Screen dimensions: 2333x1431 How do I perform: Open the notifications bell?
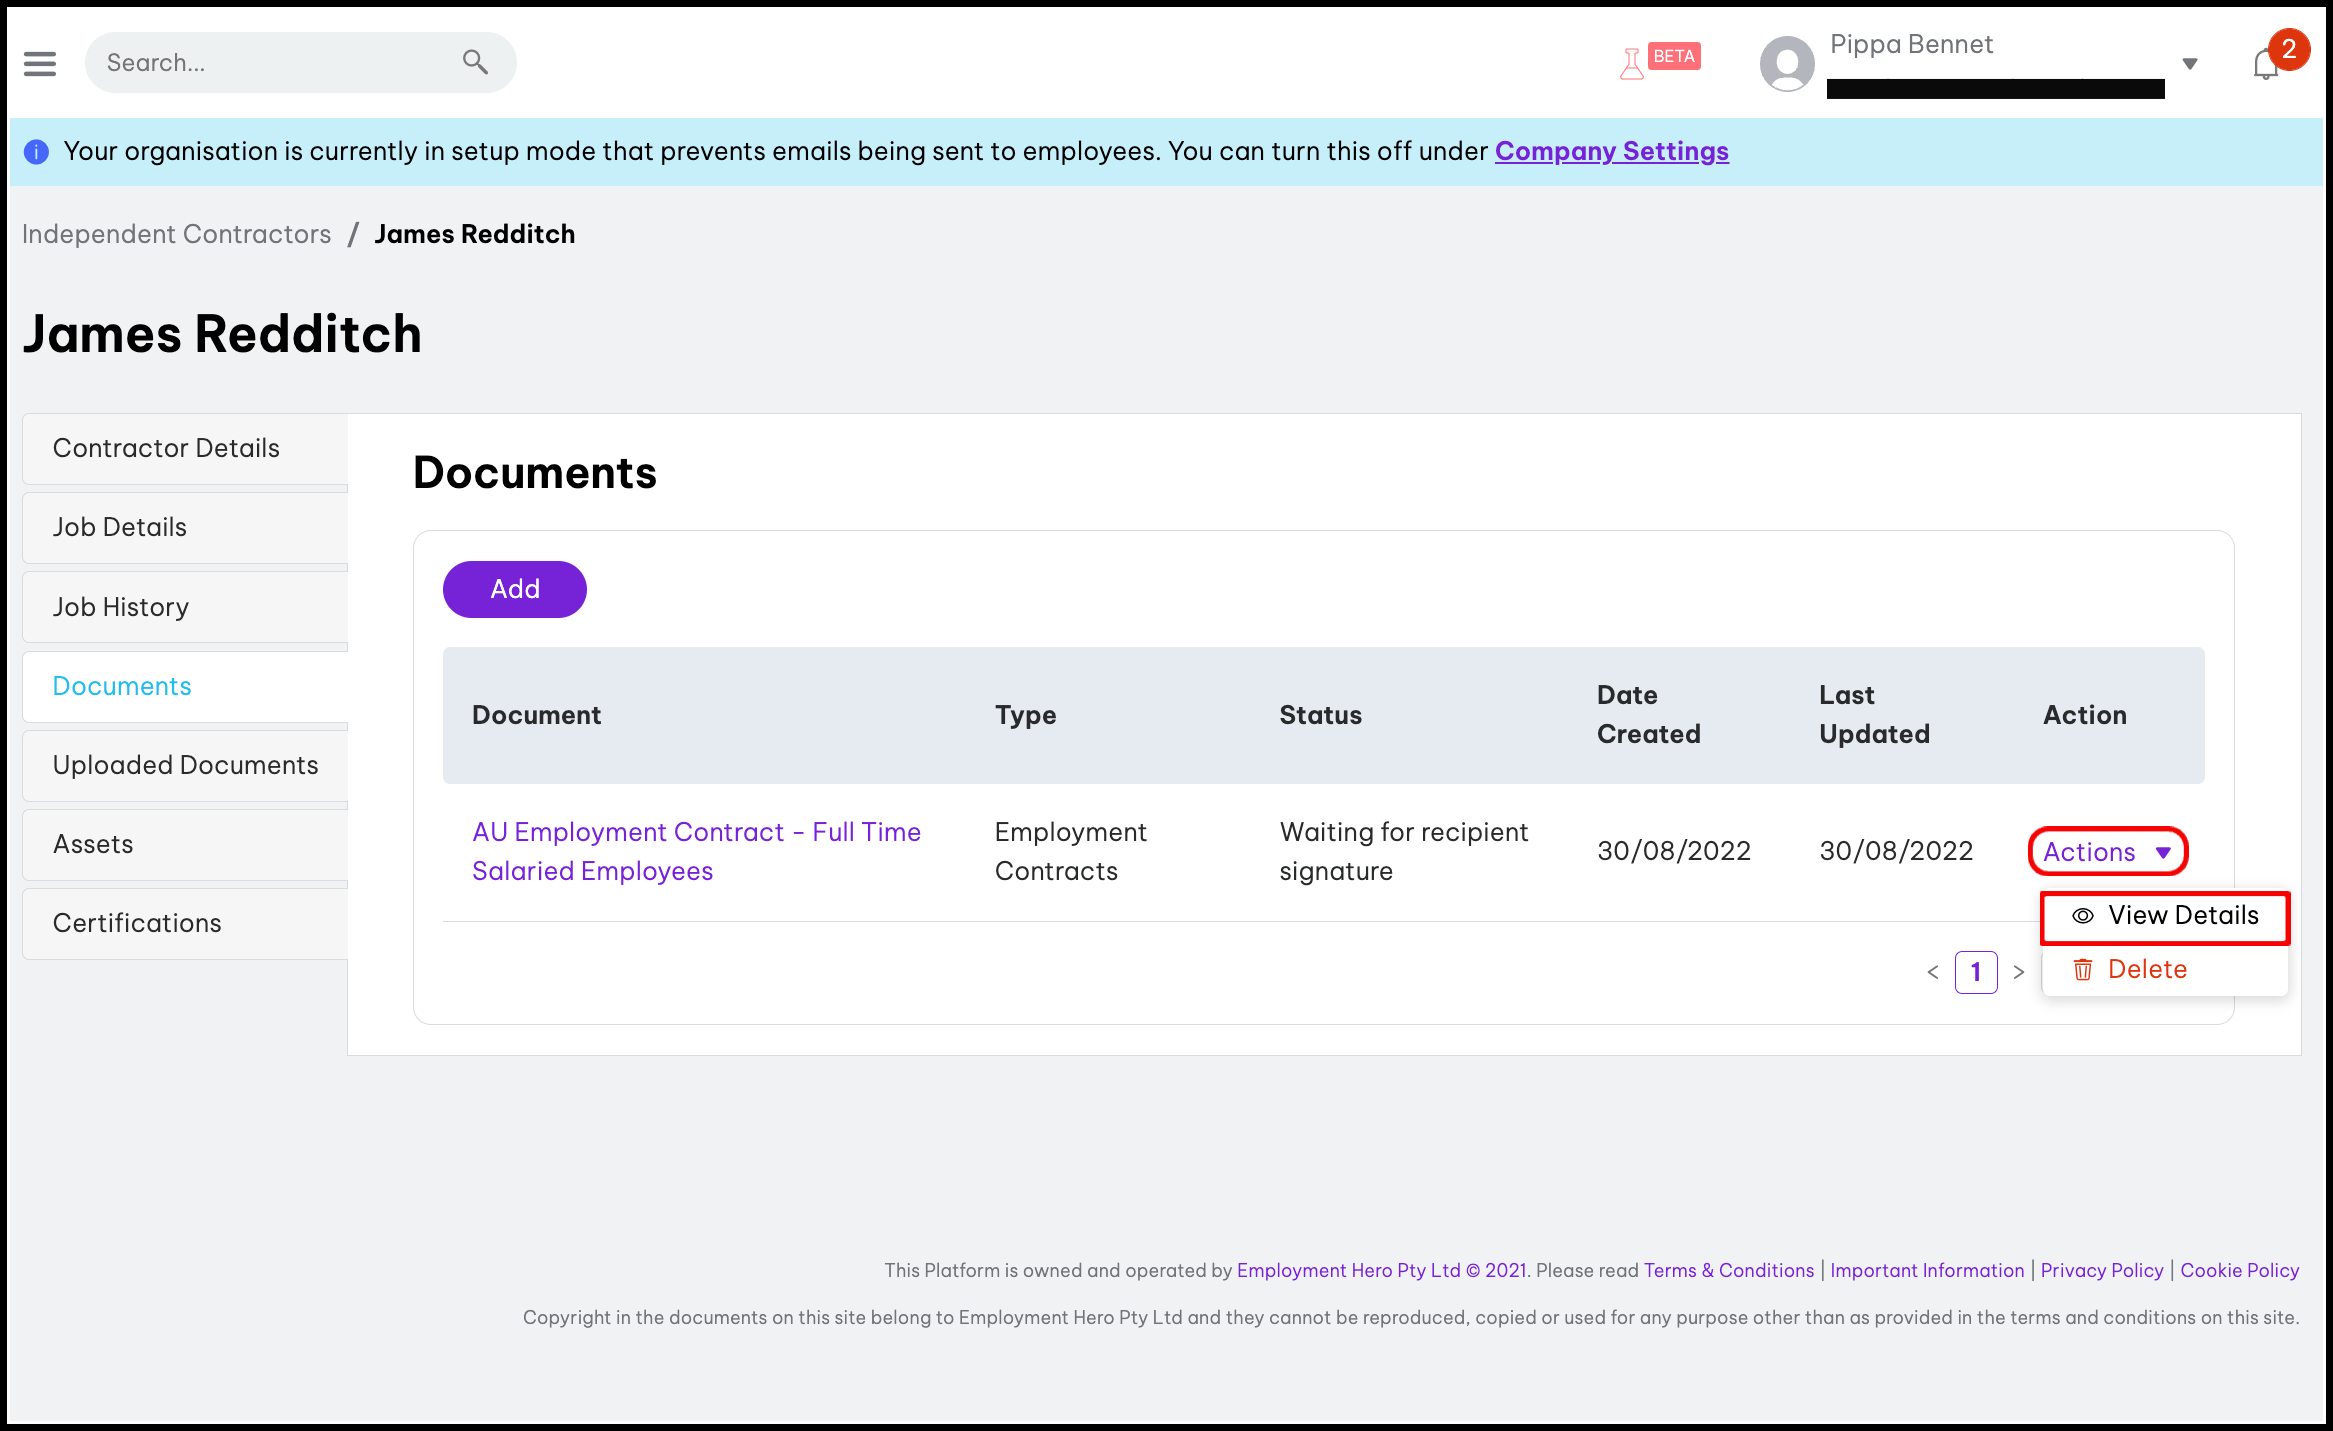(x=2265, y=65)
